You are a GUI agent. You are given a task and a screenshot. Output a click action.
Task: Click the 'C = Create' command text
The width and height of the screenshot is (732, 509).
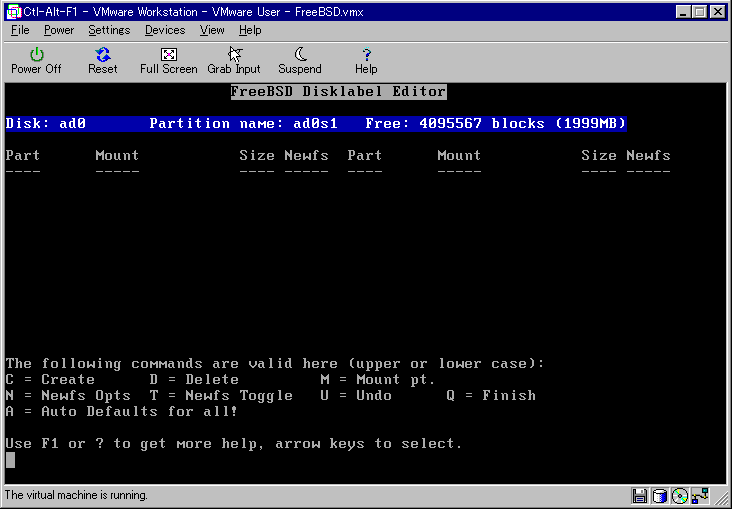click(50, 380)
